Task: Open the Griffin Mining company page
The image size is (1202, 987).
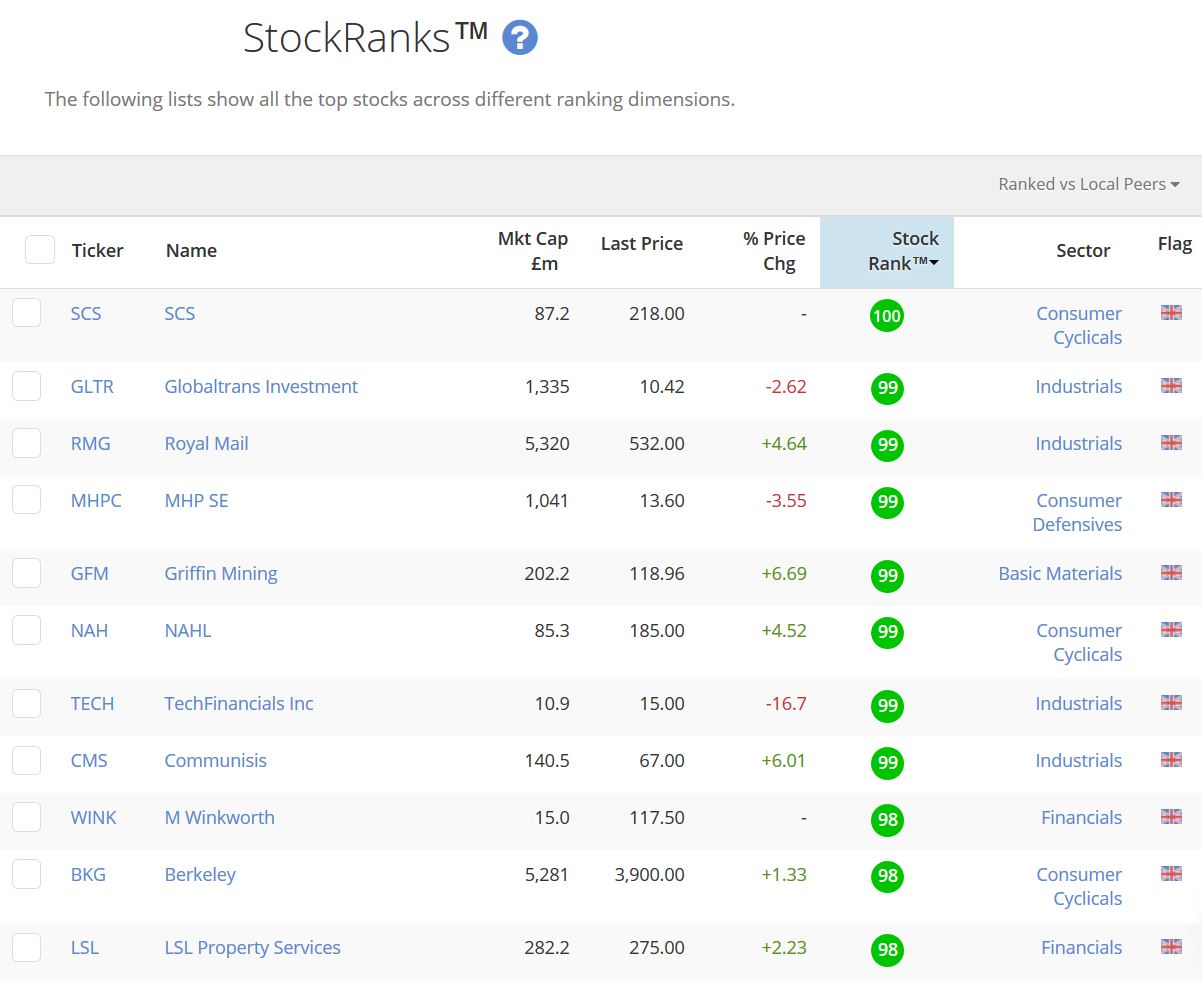Action: pyautogui.click(x=221, y=573)
